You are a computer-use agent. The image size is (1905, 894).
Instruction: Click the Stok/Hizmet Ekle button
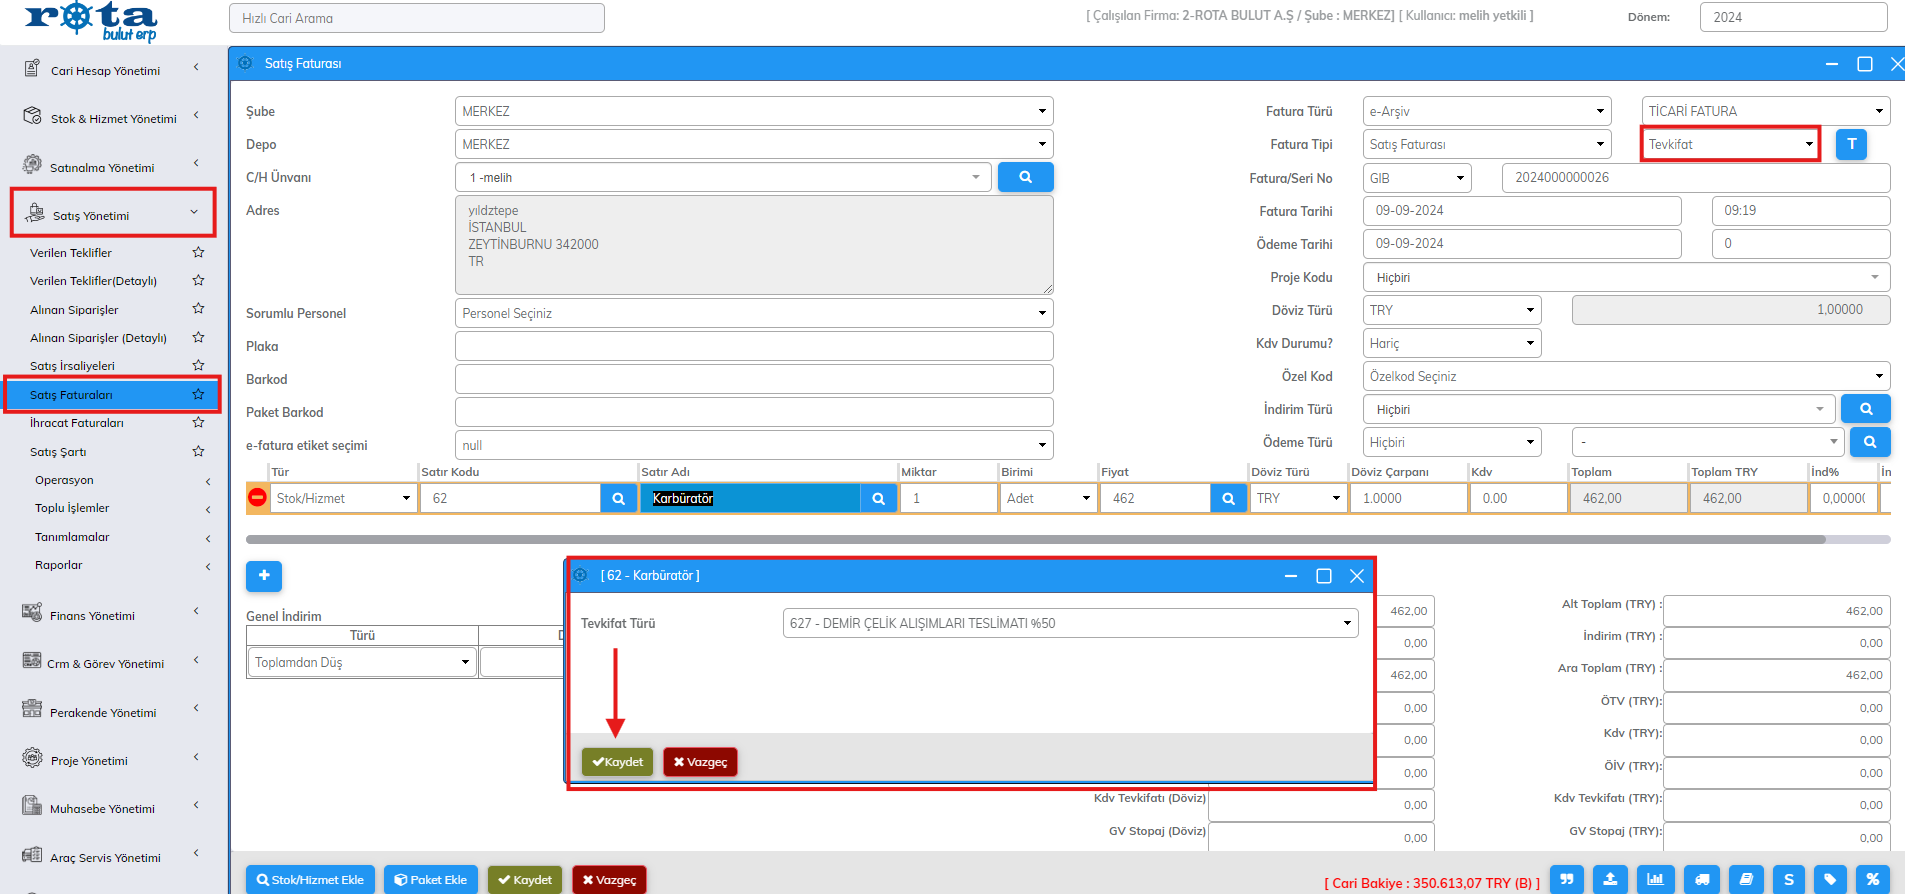[x=310, y=880]
